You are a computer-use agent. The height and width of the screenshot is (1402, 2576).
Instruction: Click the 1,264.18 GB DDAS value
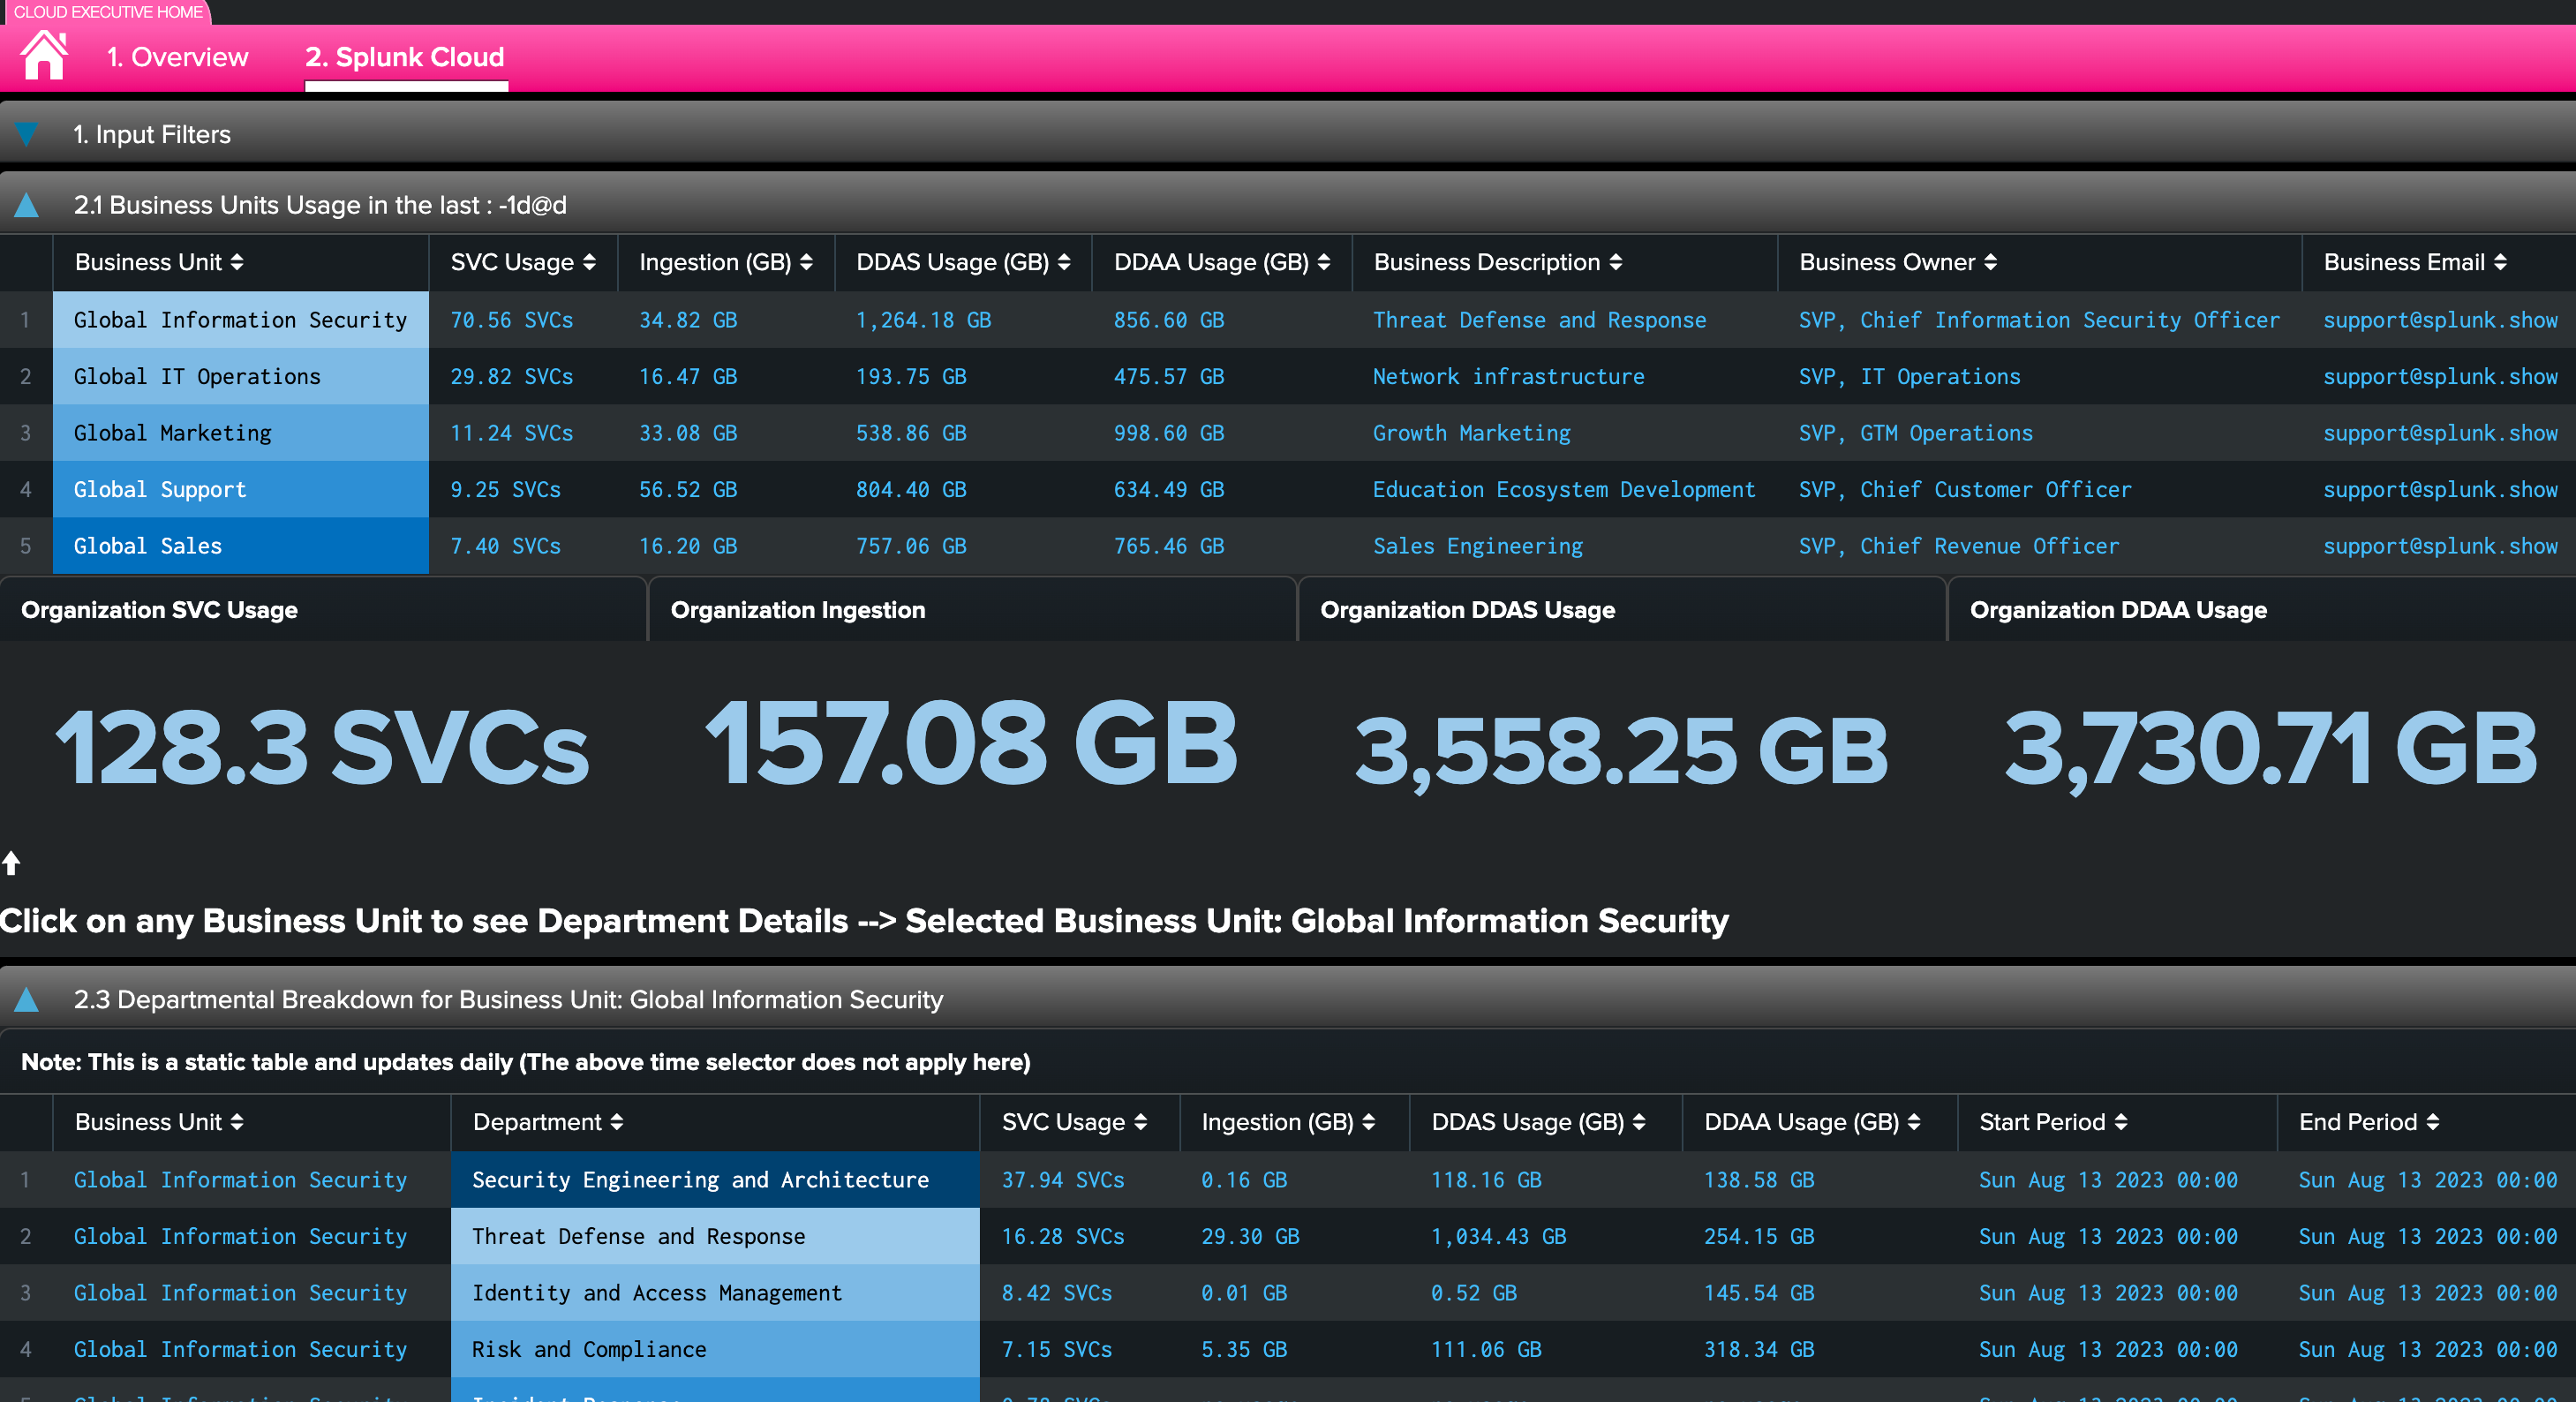click(923, 320)
